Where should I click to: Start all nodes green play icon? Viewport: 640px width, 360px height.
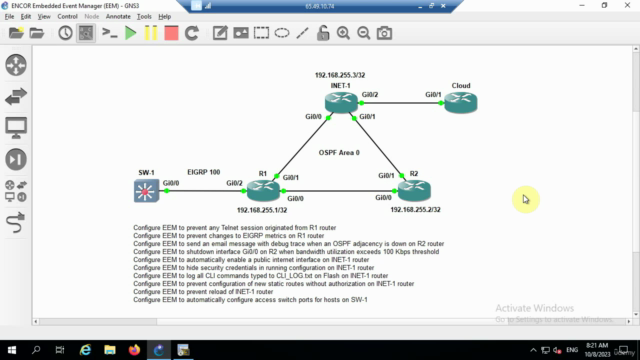[x=131, y=33]
